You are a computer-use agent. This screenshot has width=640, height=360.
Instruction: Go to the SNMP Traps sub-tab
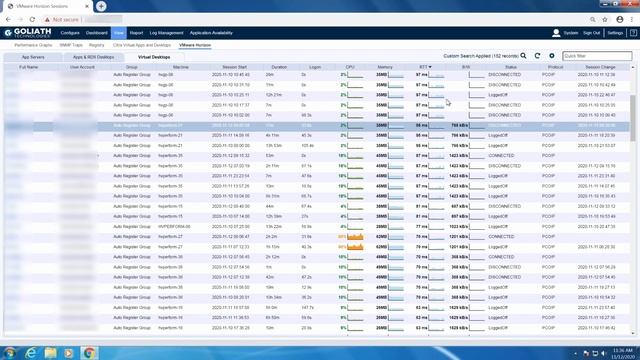71,45
